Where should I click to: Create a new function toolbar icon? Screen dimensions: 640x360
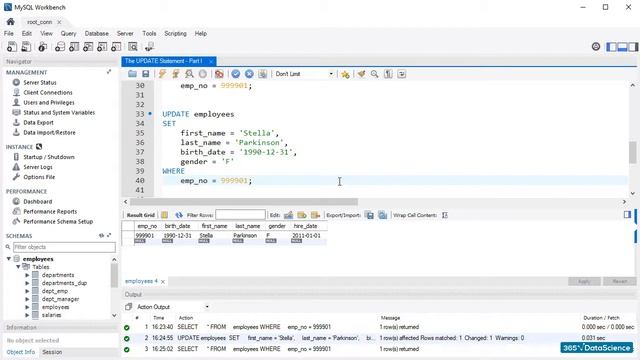point(116,47)
